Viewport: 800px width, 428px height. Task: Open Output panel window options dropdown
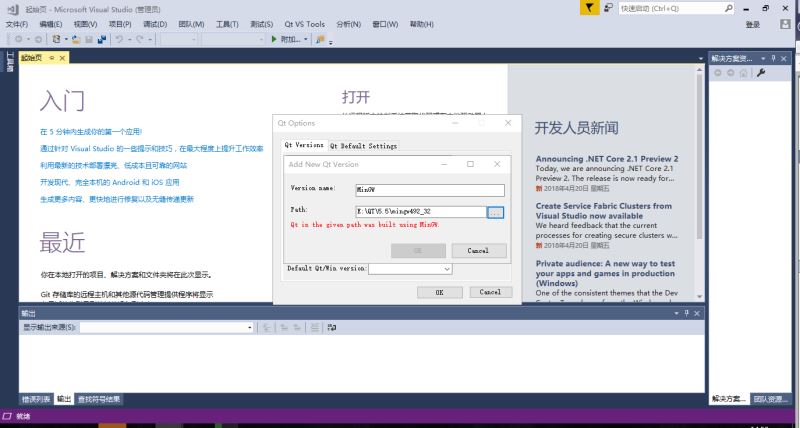pos(676,313)
